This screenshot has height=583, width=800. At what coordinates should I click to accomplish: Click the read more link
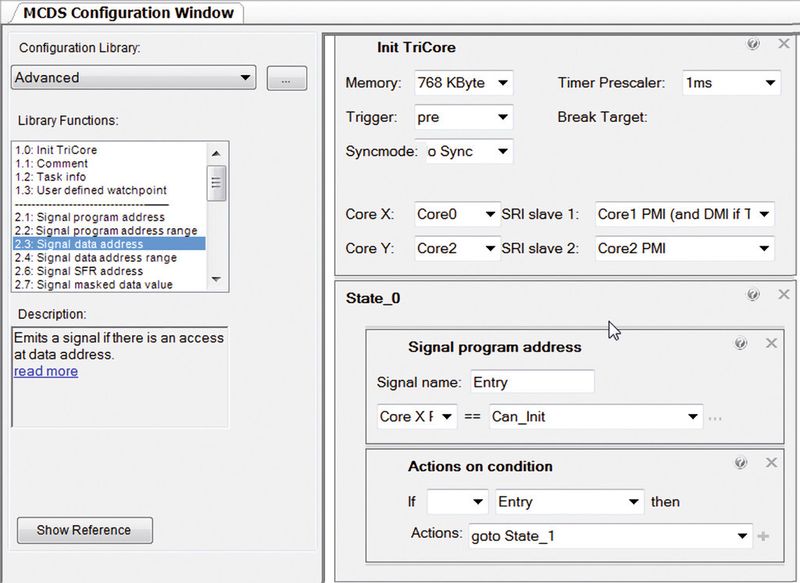point(46,371)
